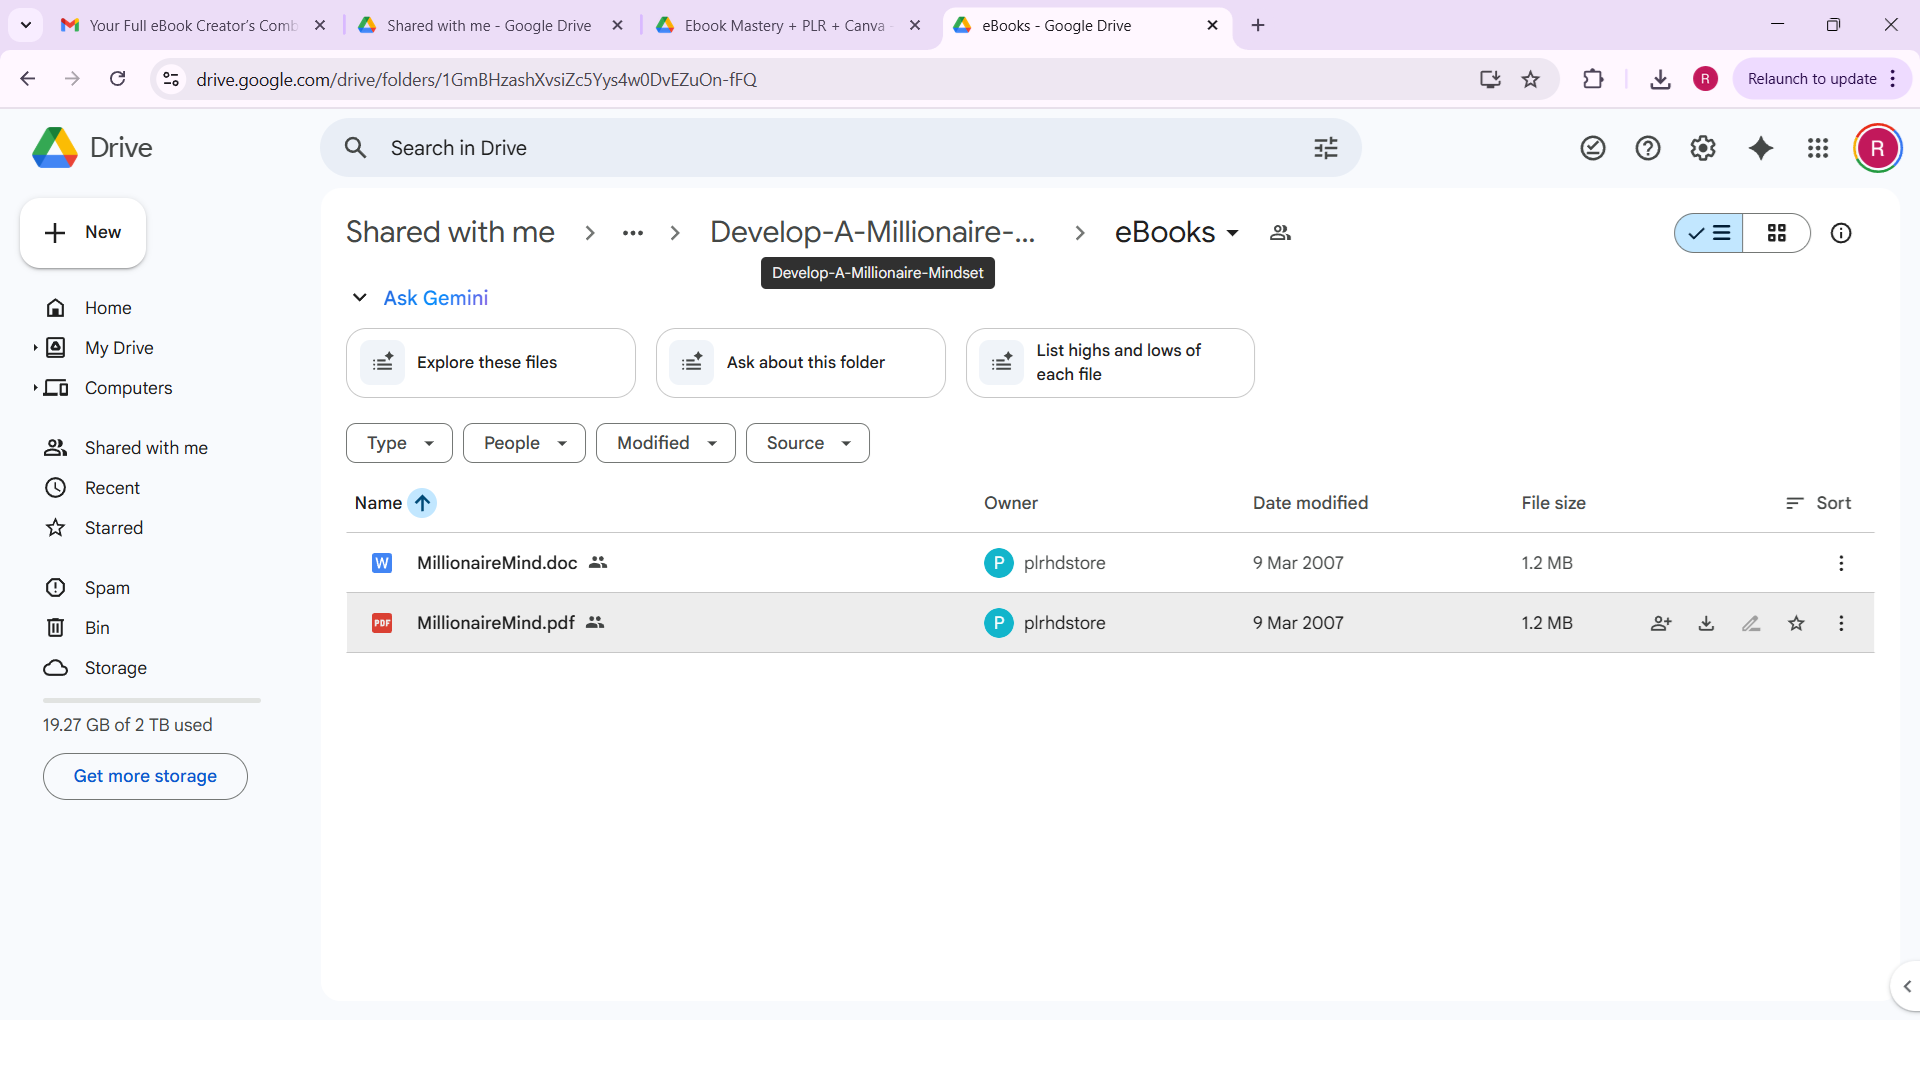Reverse name sorting with the arrow
1920x1080 pixels.
[422, 503]
